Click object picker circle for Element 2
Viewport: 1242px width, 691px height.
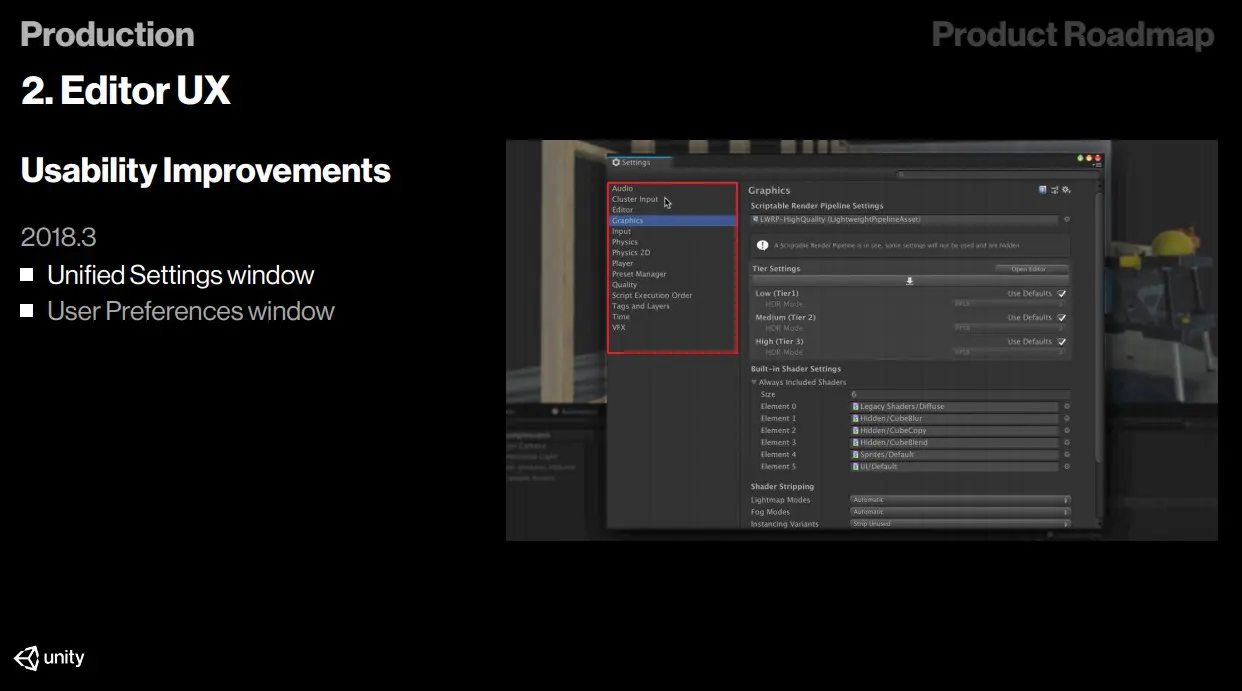pos(1067,430)
